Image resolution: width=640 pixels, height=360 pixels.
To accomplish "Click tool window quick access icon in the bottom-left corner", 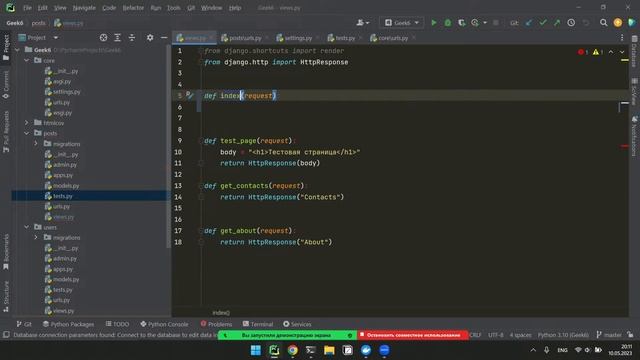I will [x=6, y=335].
